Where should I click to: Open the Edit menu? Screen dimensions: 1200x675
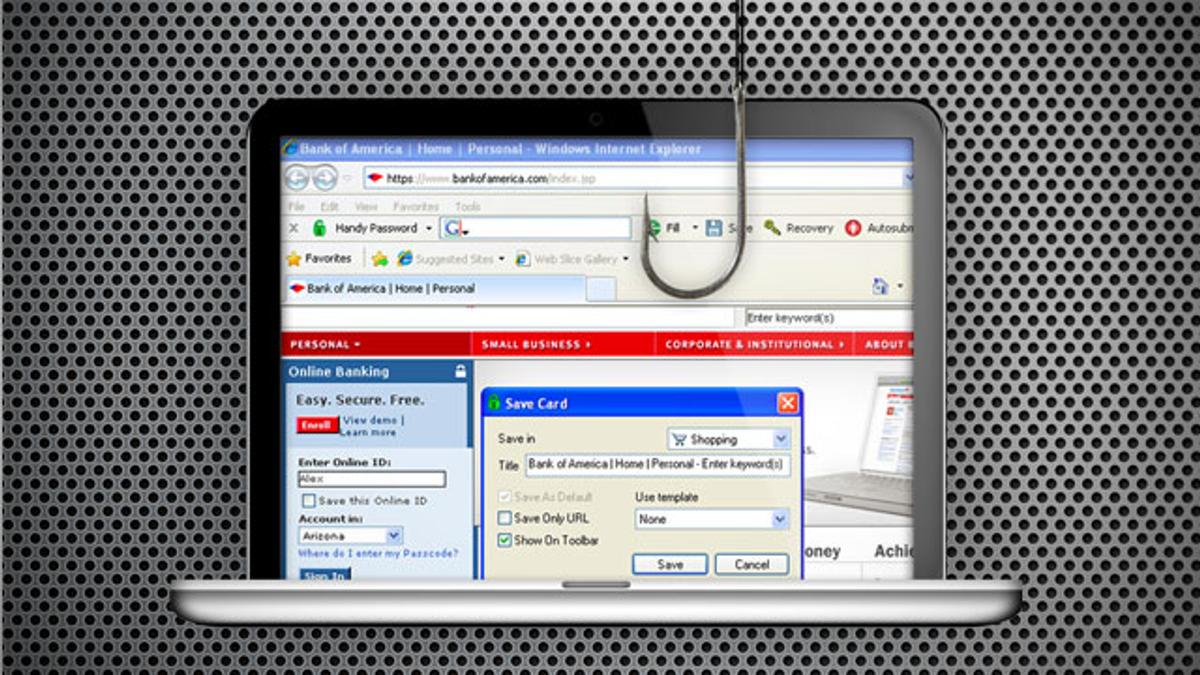point(330,206)
